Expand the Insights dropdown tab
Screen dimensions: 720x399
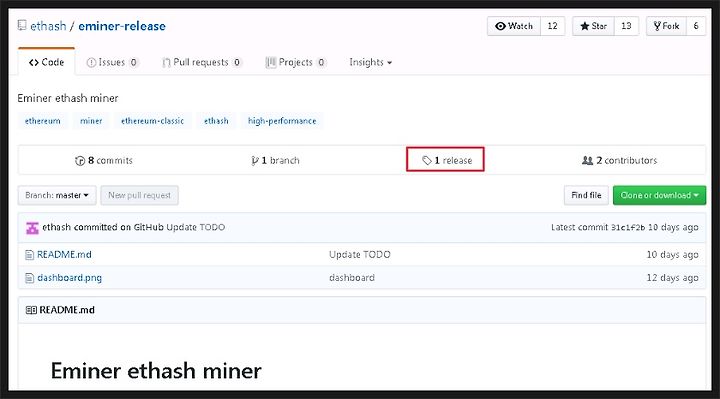coord(371,62)
